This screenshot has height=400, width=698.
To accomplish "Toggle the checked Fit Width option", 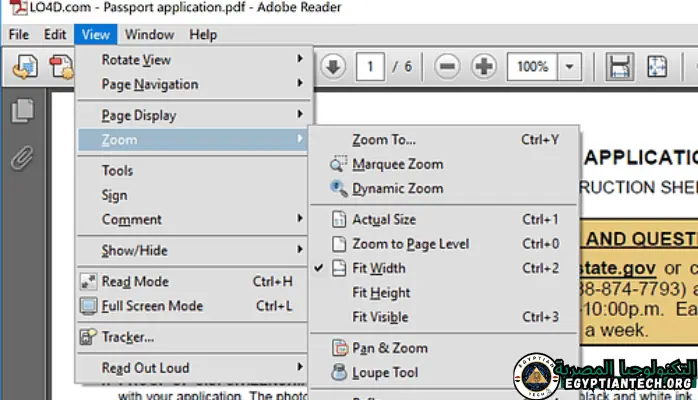I will tap(444, 268).
